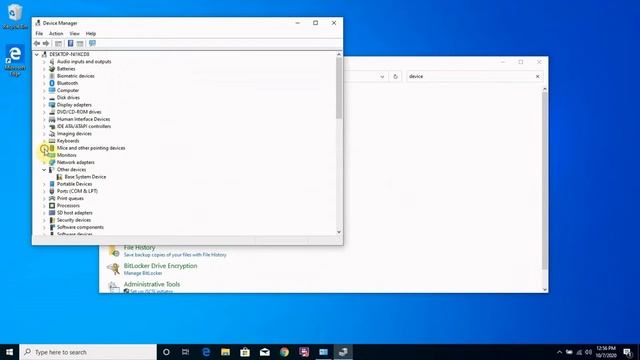Image resolution: width=640 pixels, height=360 pixels.
Task: Open the File menu
Action: [x=39, y=33]
